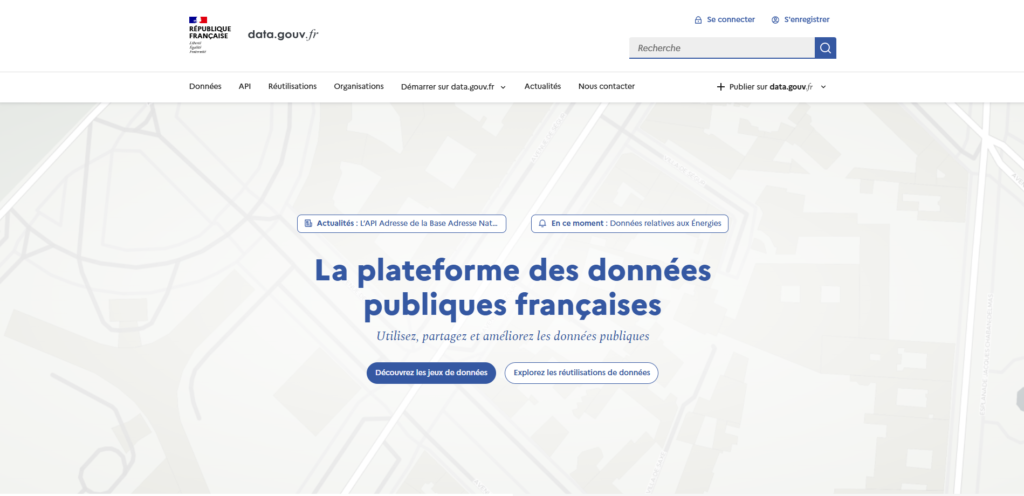Go to Organisations in navigation
The height and width of the screenshot is (496, 1024).
point(359,86)
